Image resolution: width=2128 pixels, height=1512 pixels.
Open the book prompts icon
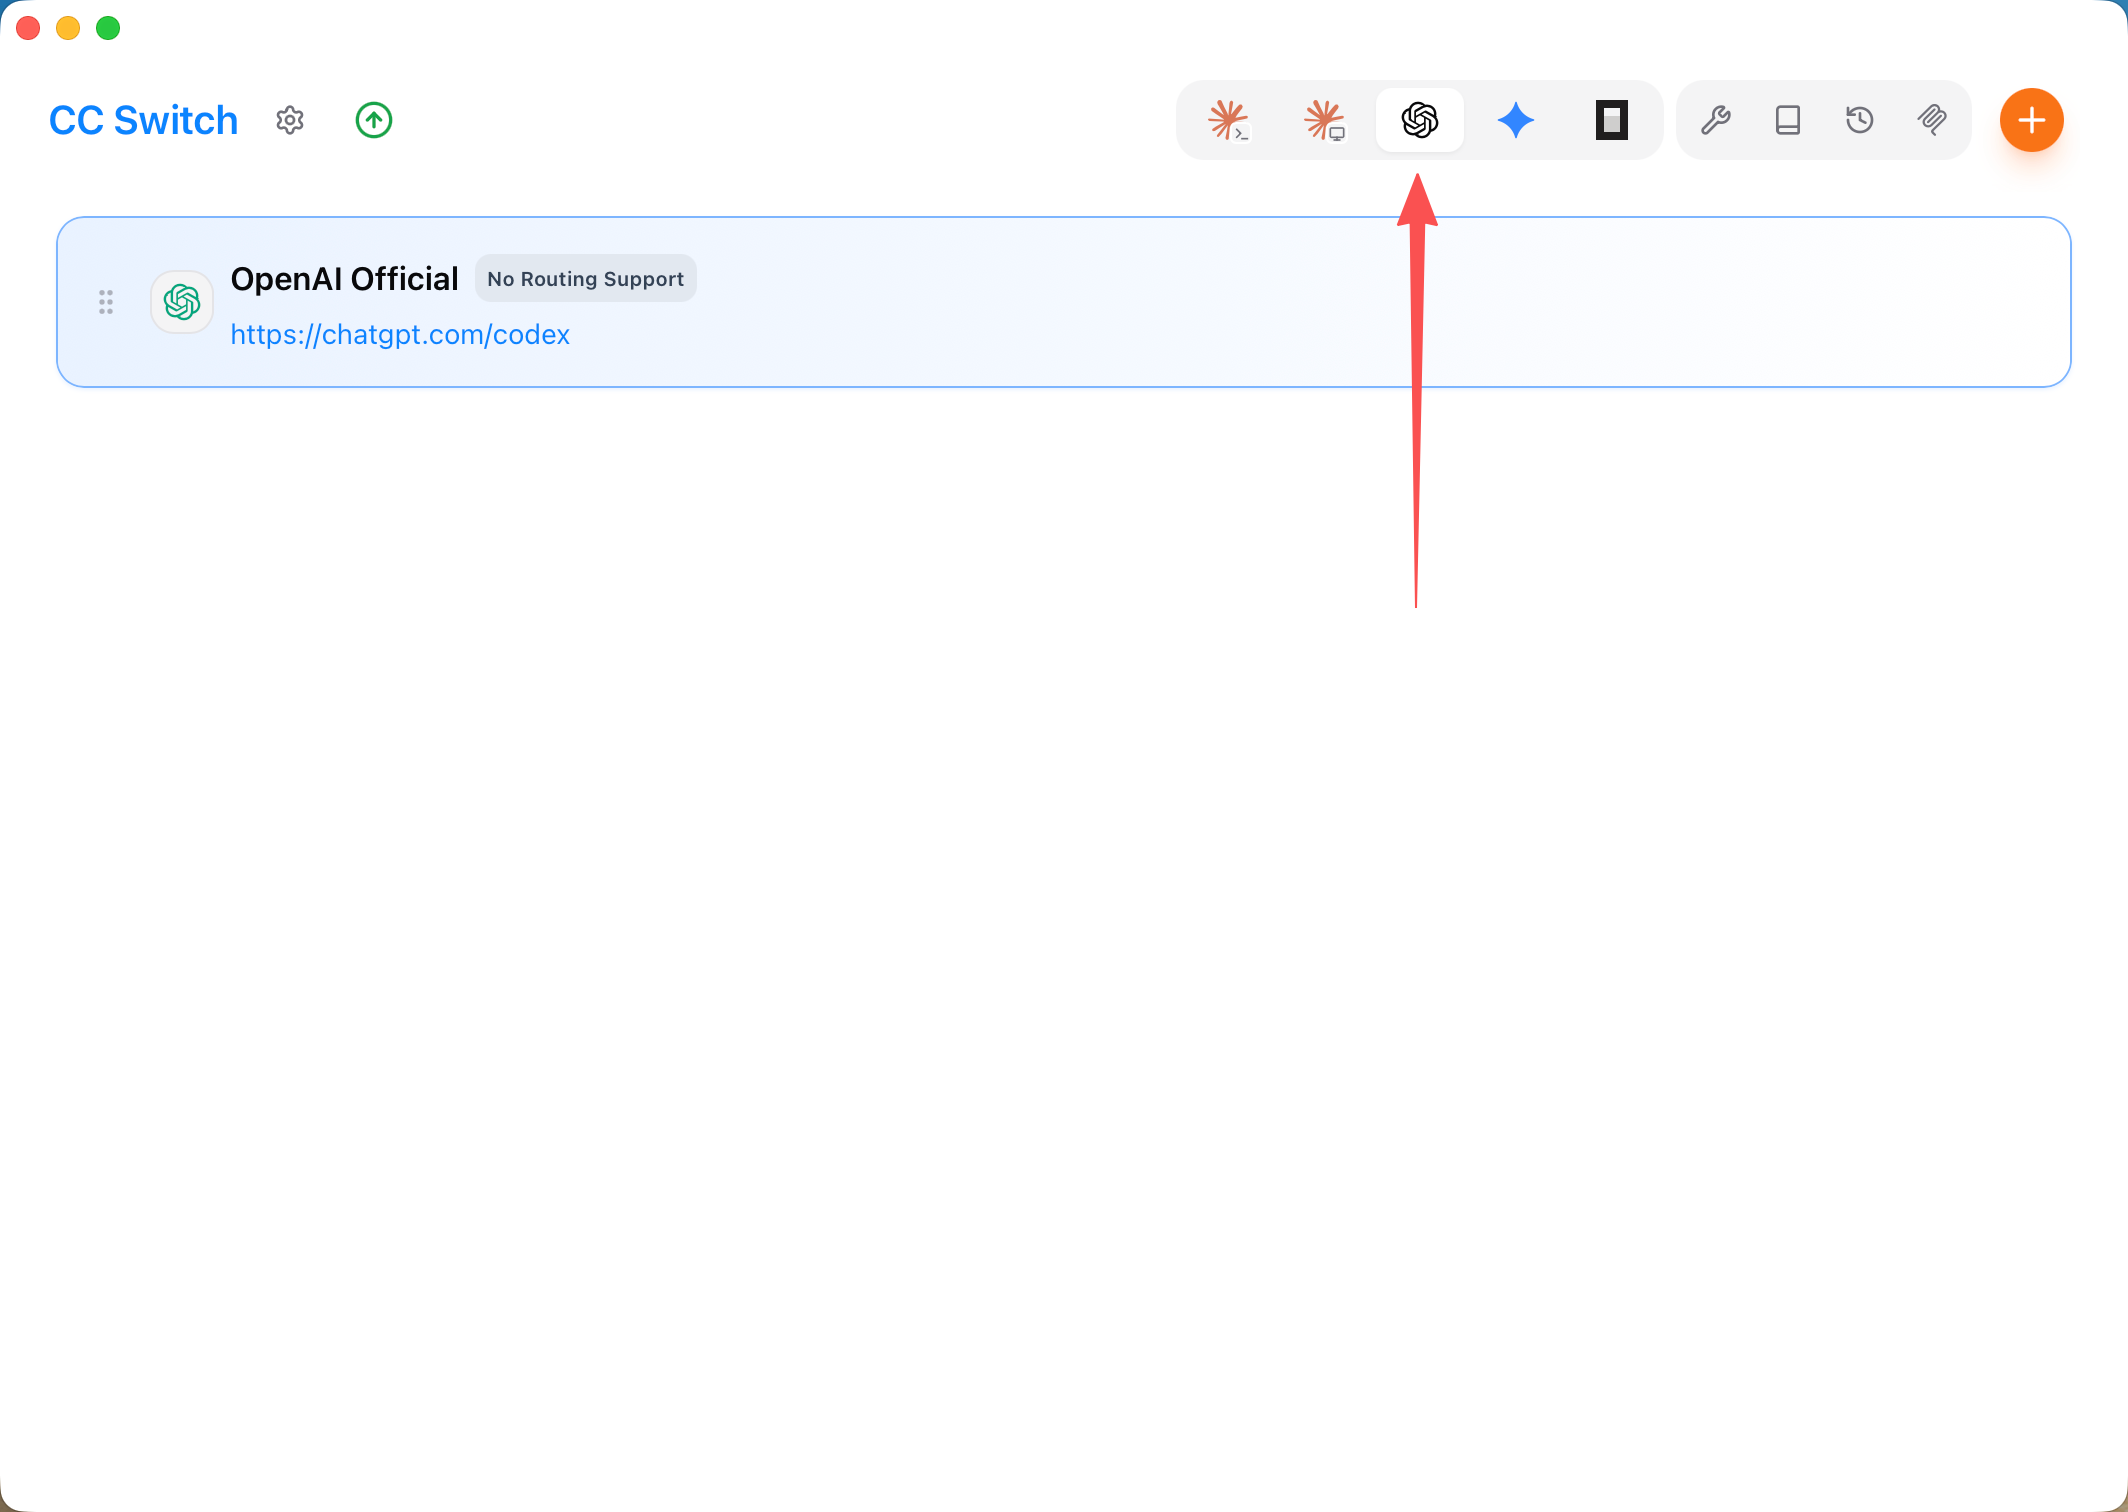pyautogui.click(x=1788, y=120)
